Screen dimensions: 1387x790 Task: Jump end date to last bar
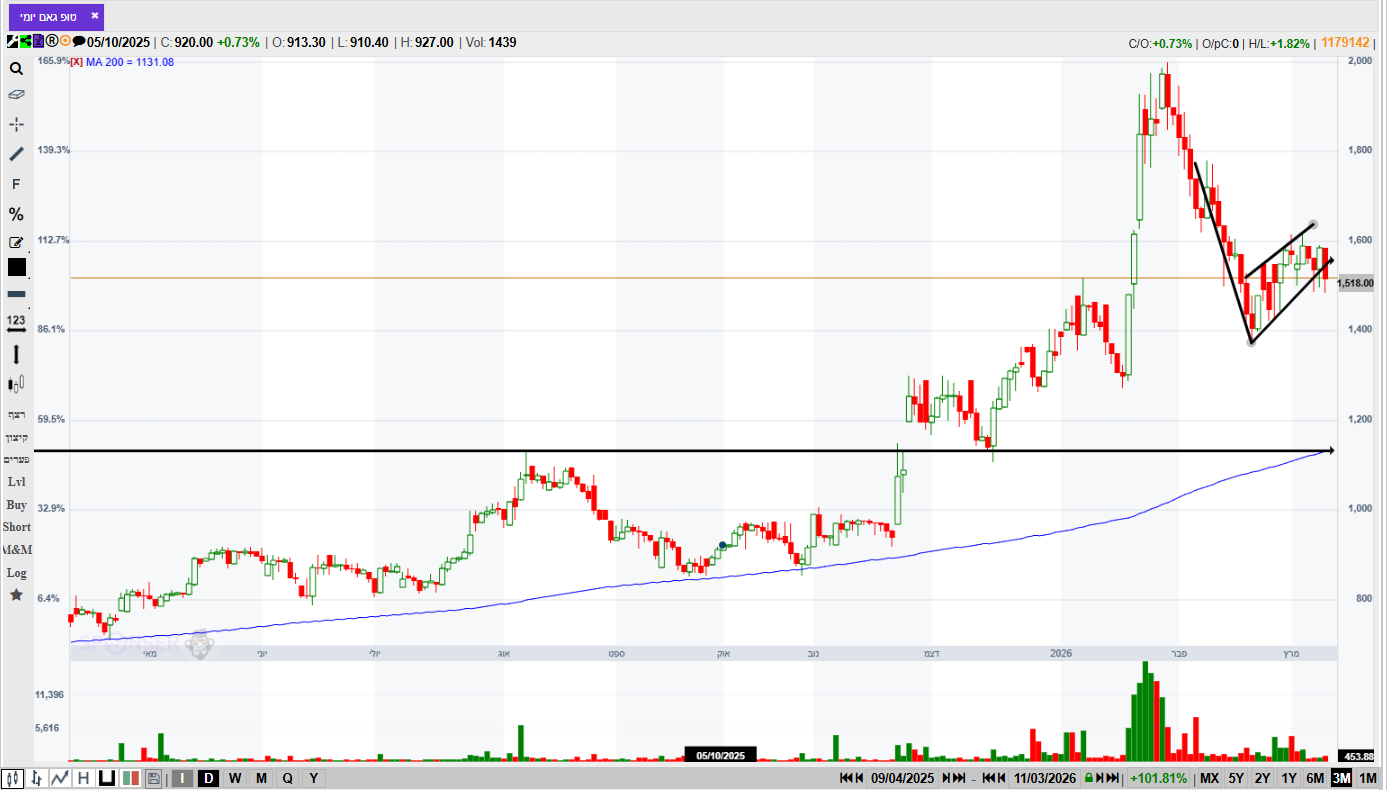coord(1112,778)
